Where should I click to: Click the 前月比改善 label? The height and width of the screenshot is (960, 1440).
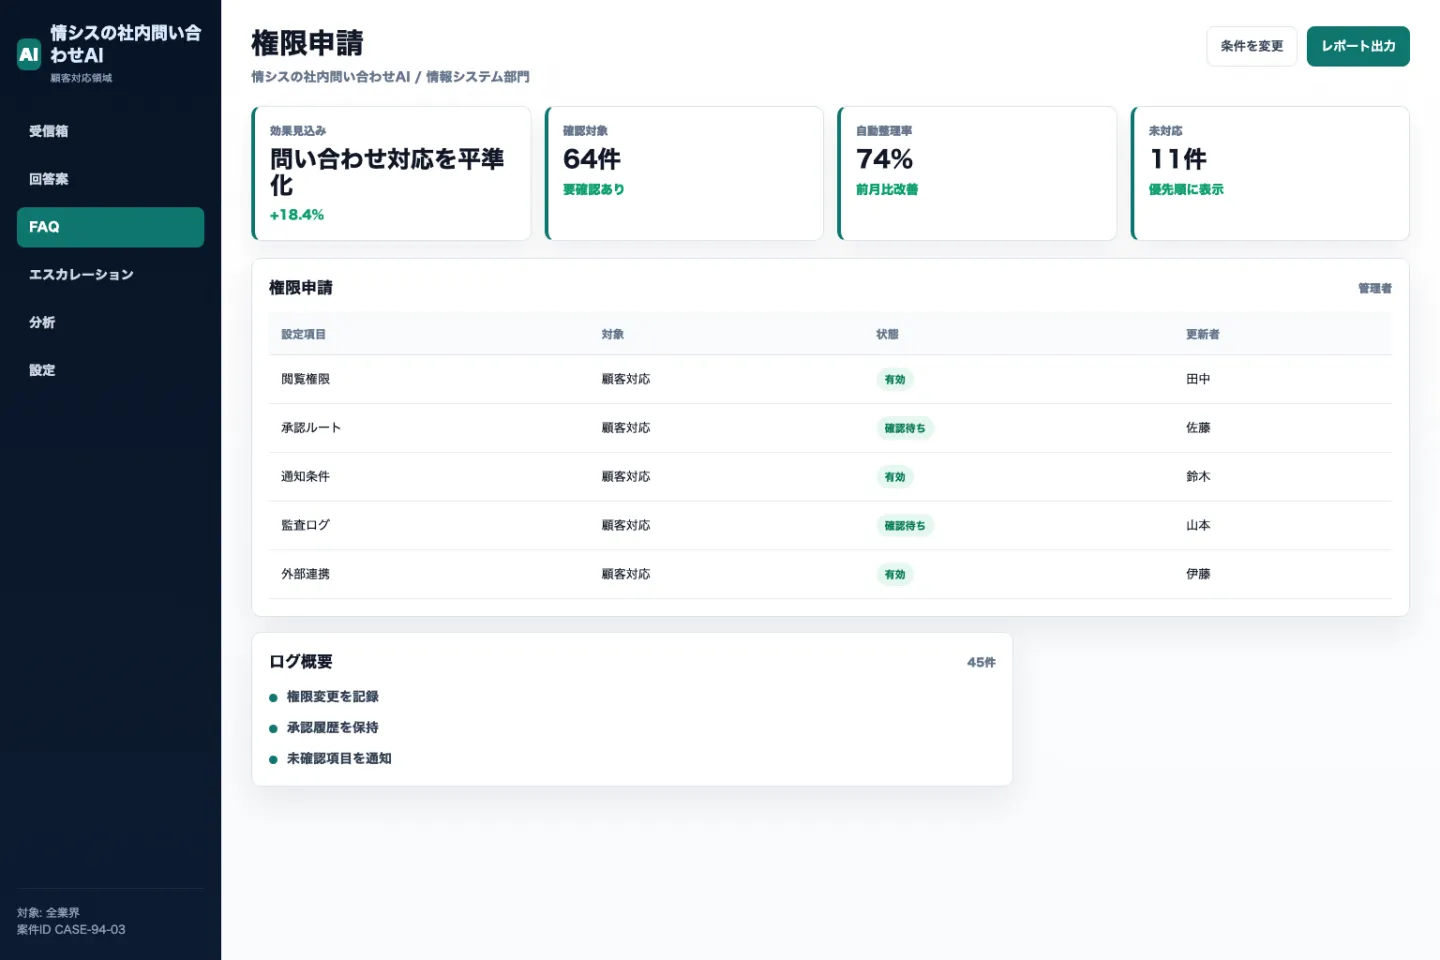pos(887,189)
